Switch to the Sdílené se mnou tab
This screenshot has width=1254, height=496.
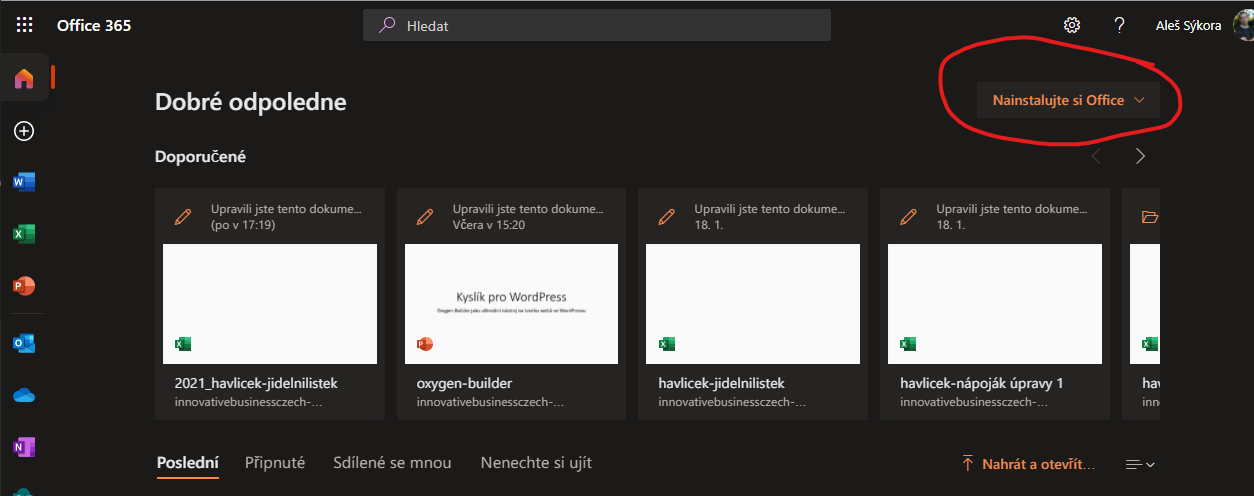pos(392,463)
